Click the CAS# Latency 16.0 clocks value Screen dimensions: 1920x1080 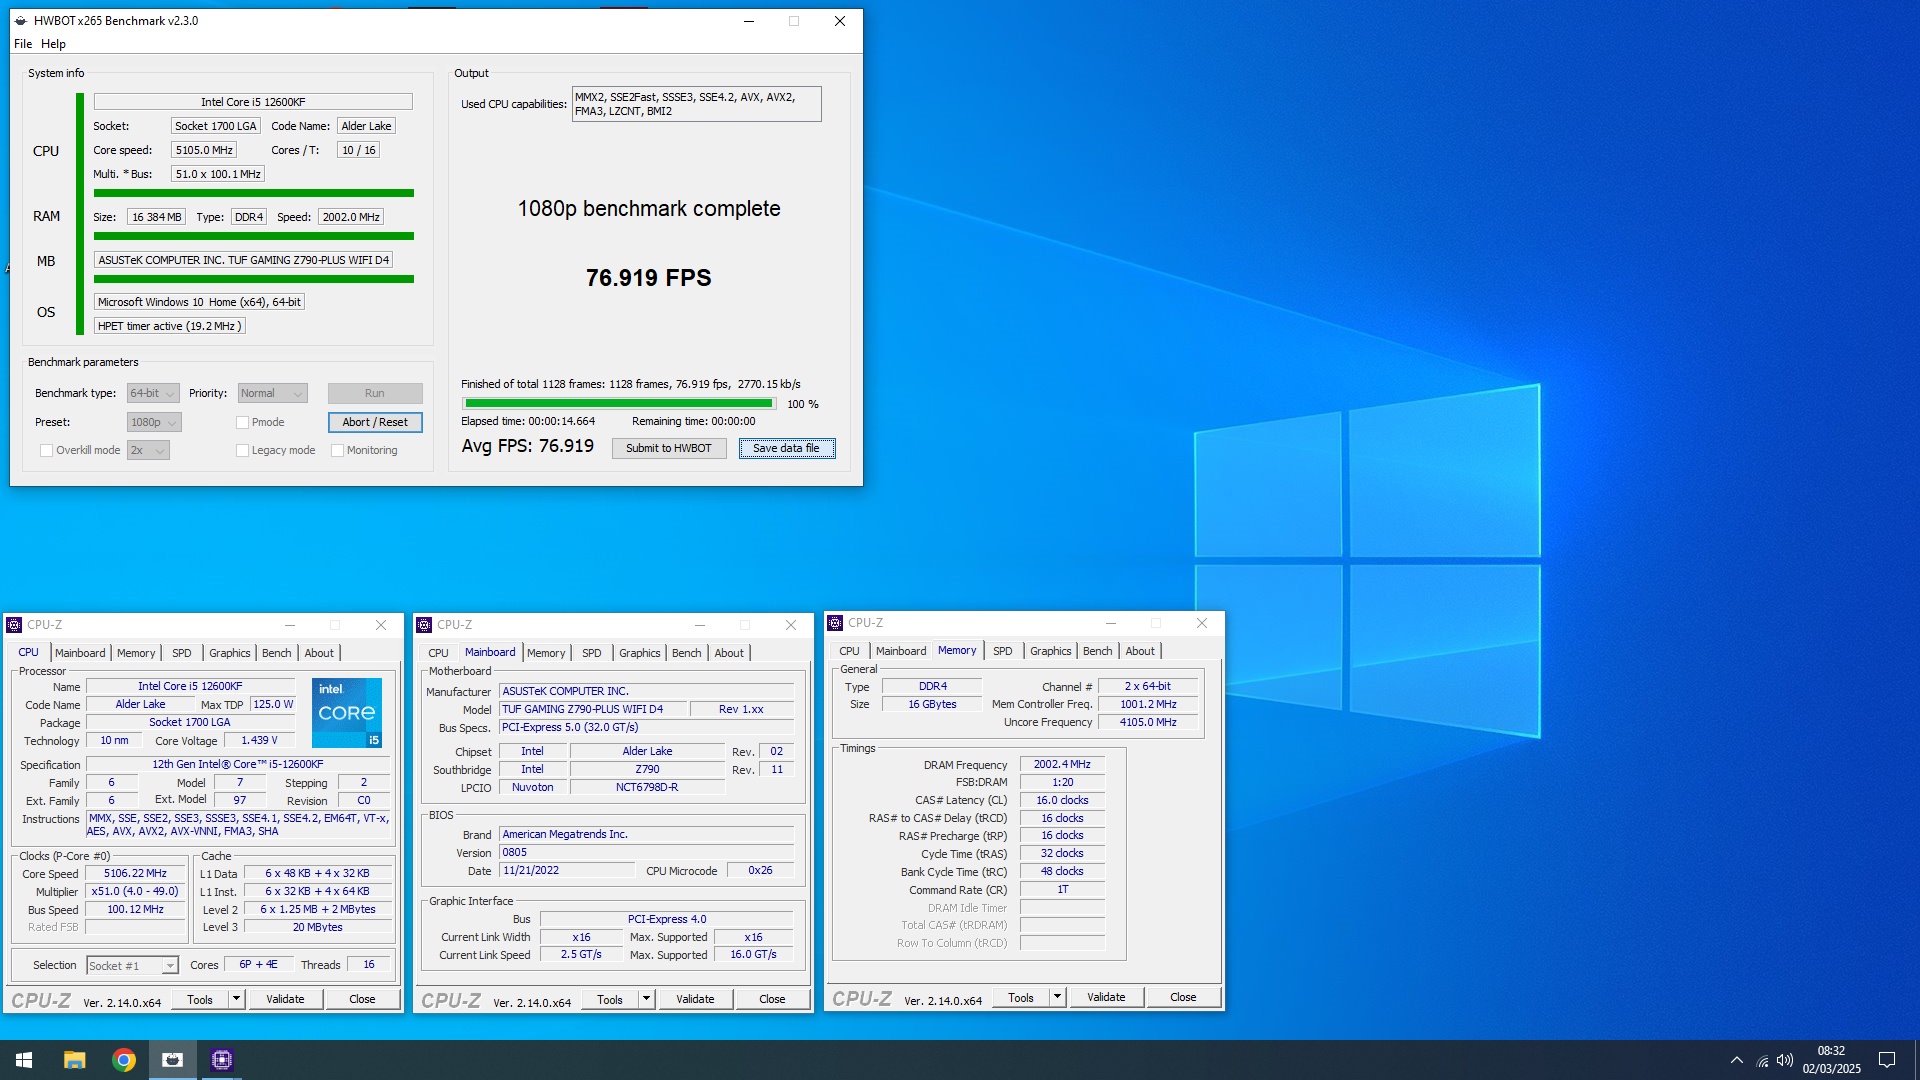coord(1062,801)
